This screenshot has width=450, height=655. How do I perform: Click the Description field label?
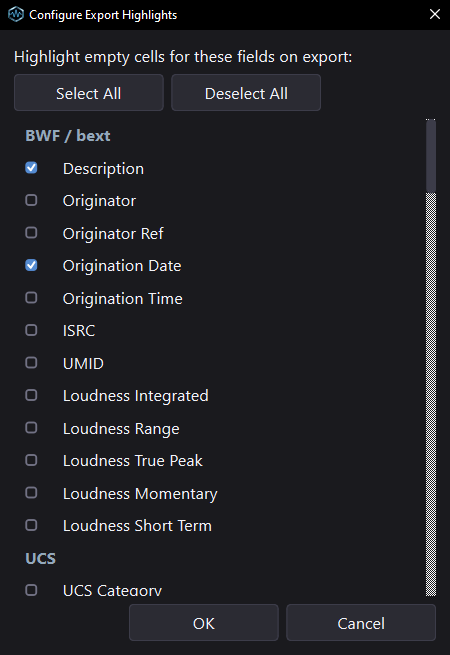click(103, 169)
